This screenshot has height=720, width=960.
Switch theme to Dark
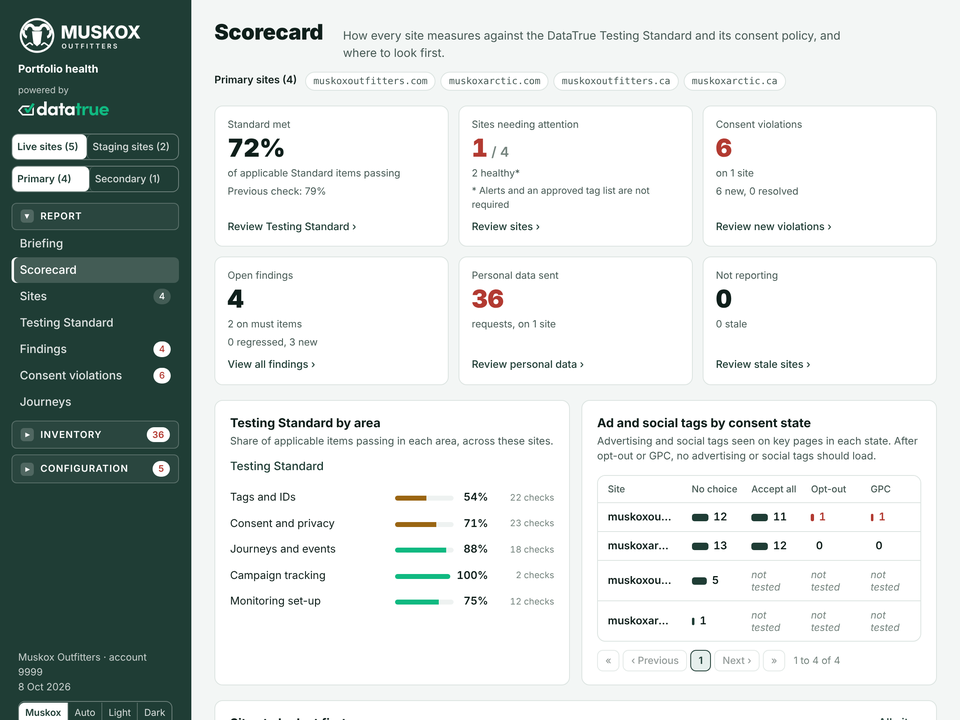tap(154, 712)
